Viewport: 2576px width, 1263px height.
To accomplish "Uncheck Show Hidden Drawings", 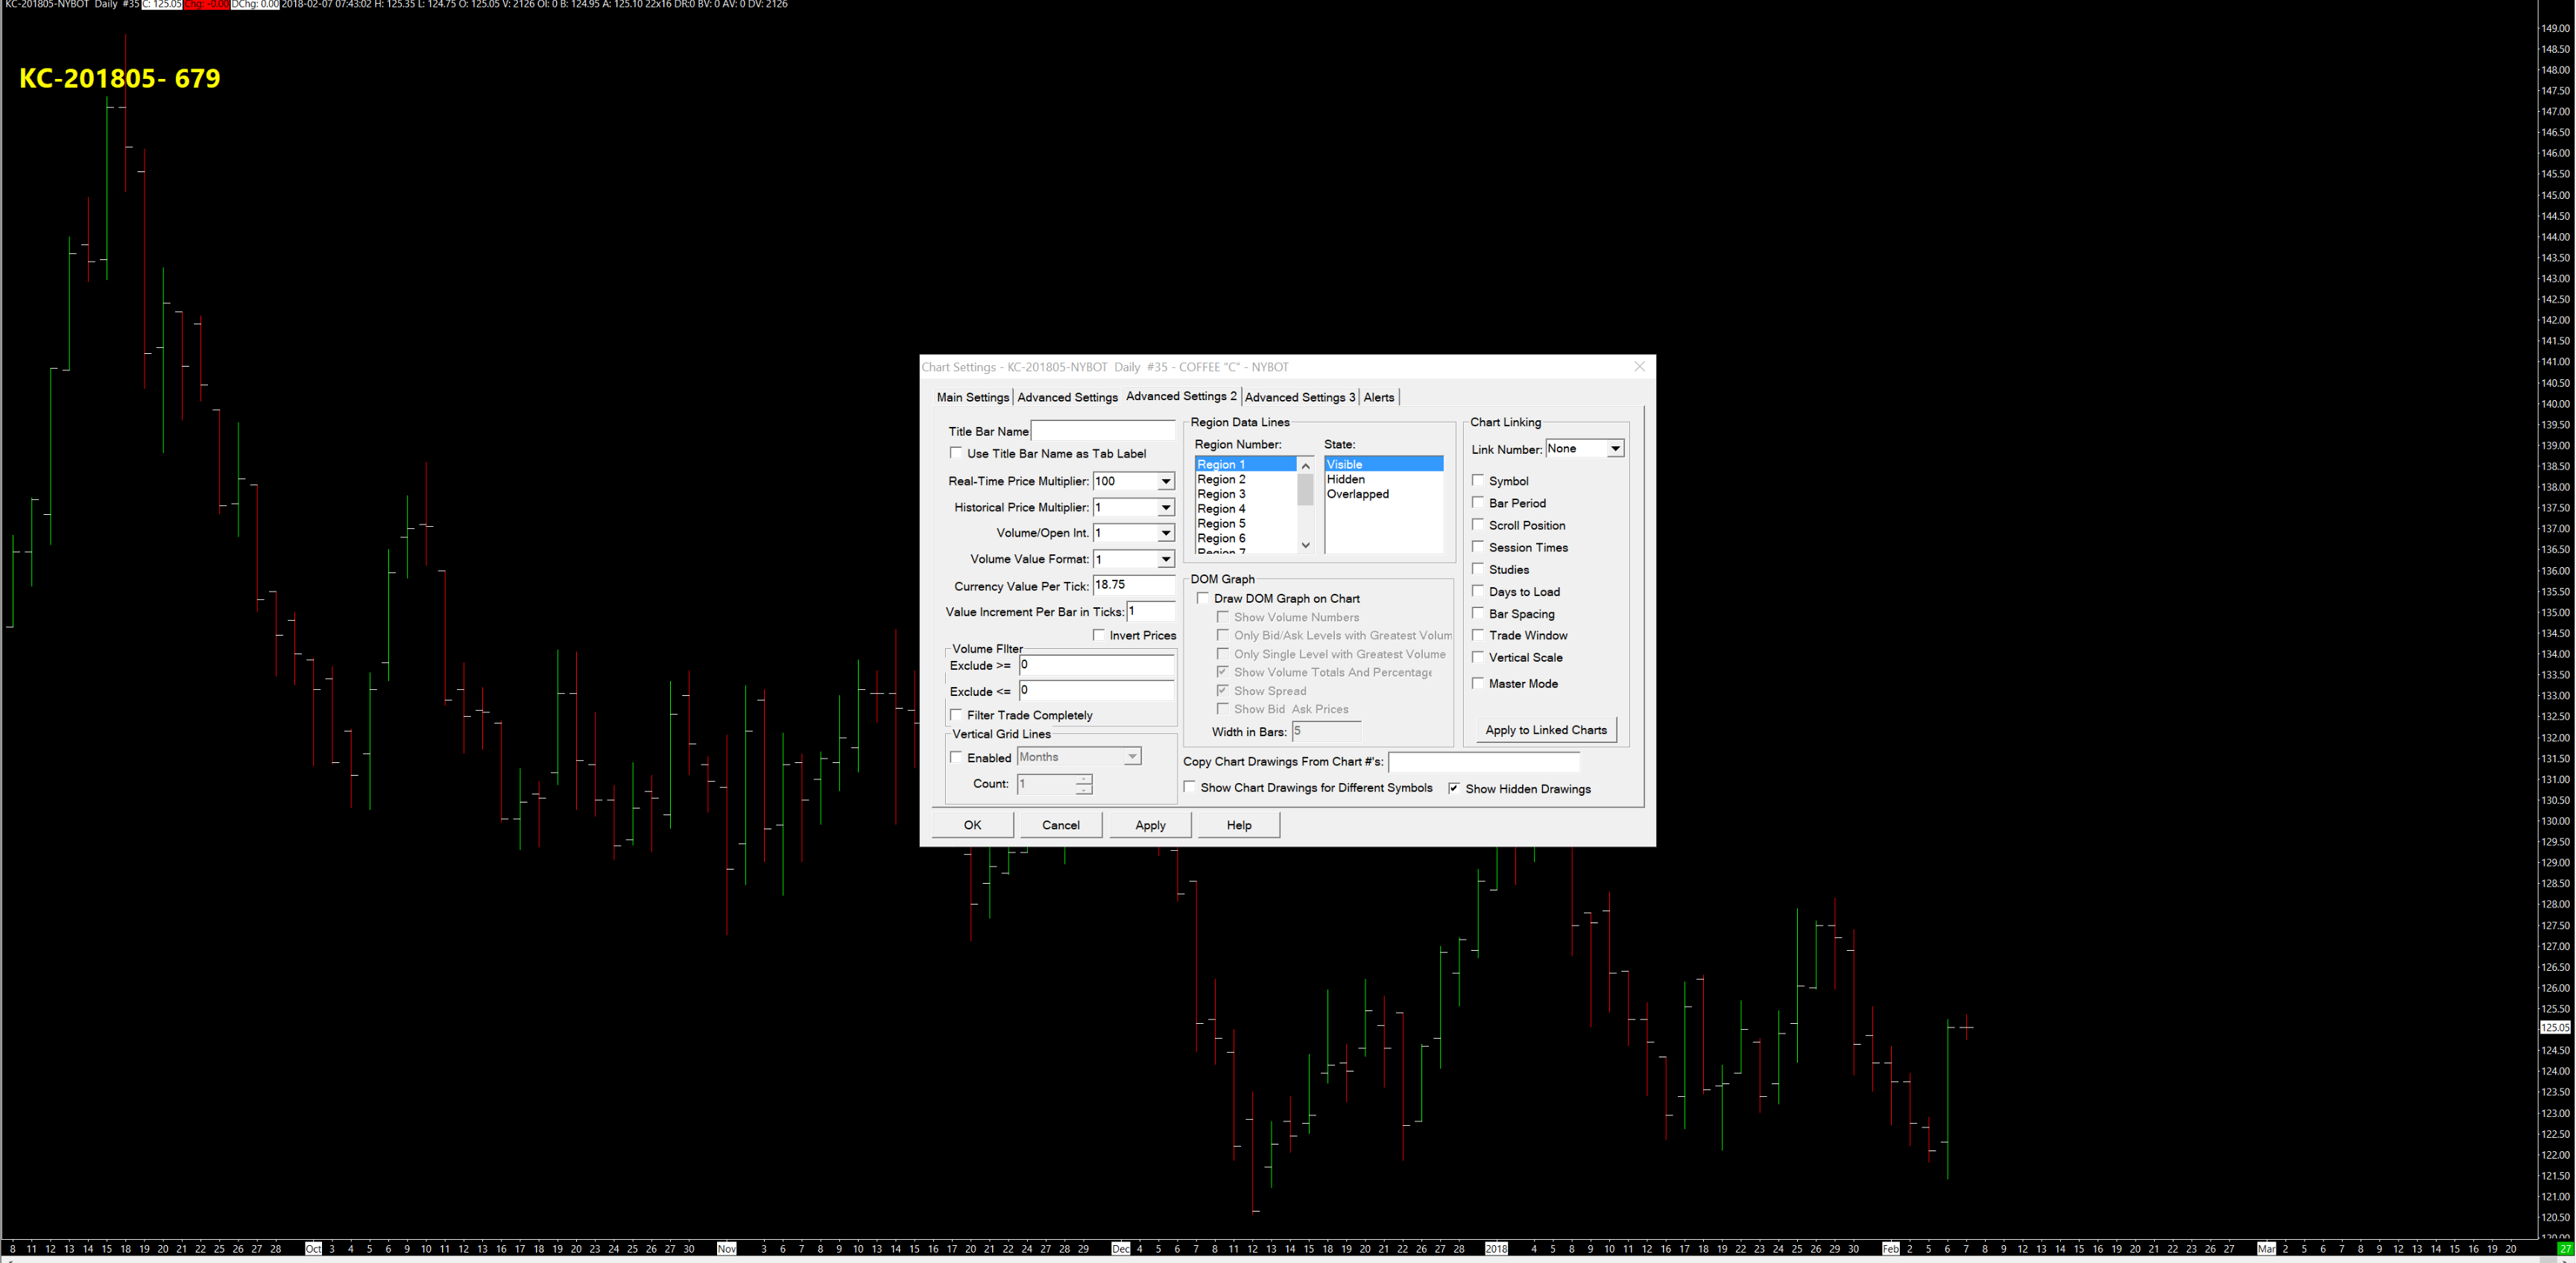I will point(1454,788).
